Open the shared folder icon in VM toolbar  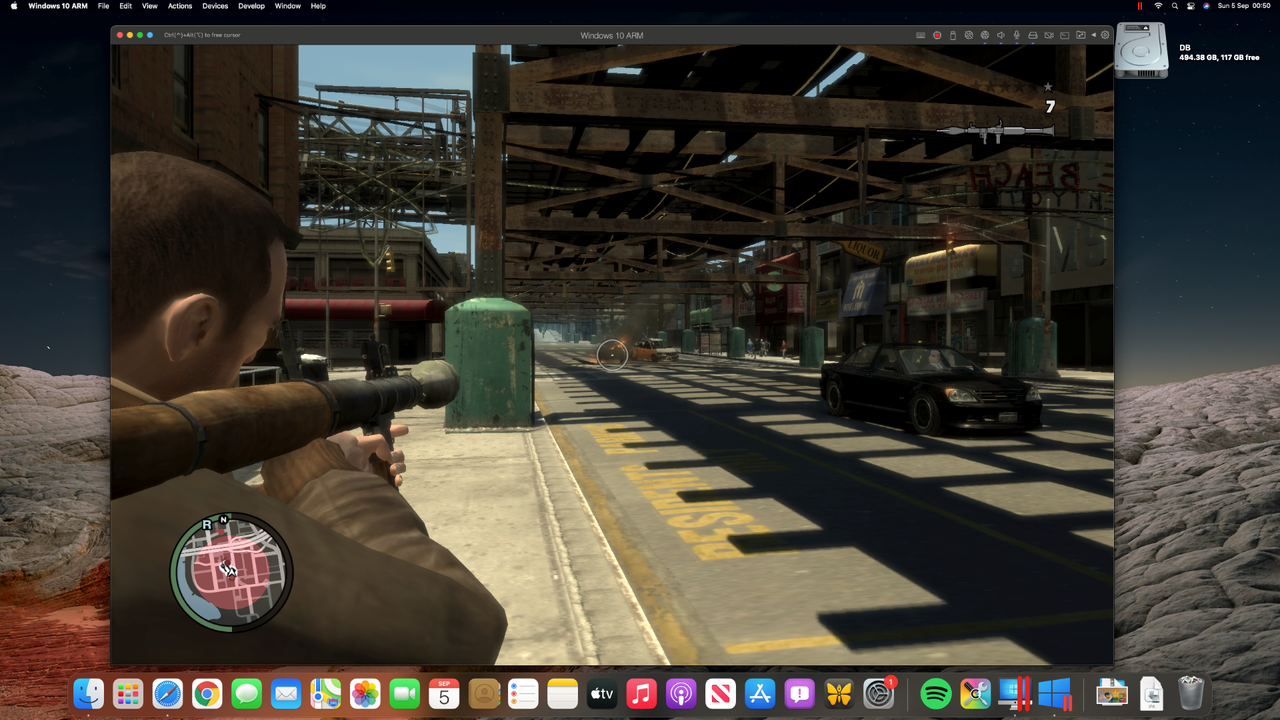1081,35
